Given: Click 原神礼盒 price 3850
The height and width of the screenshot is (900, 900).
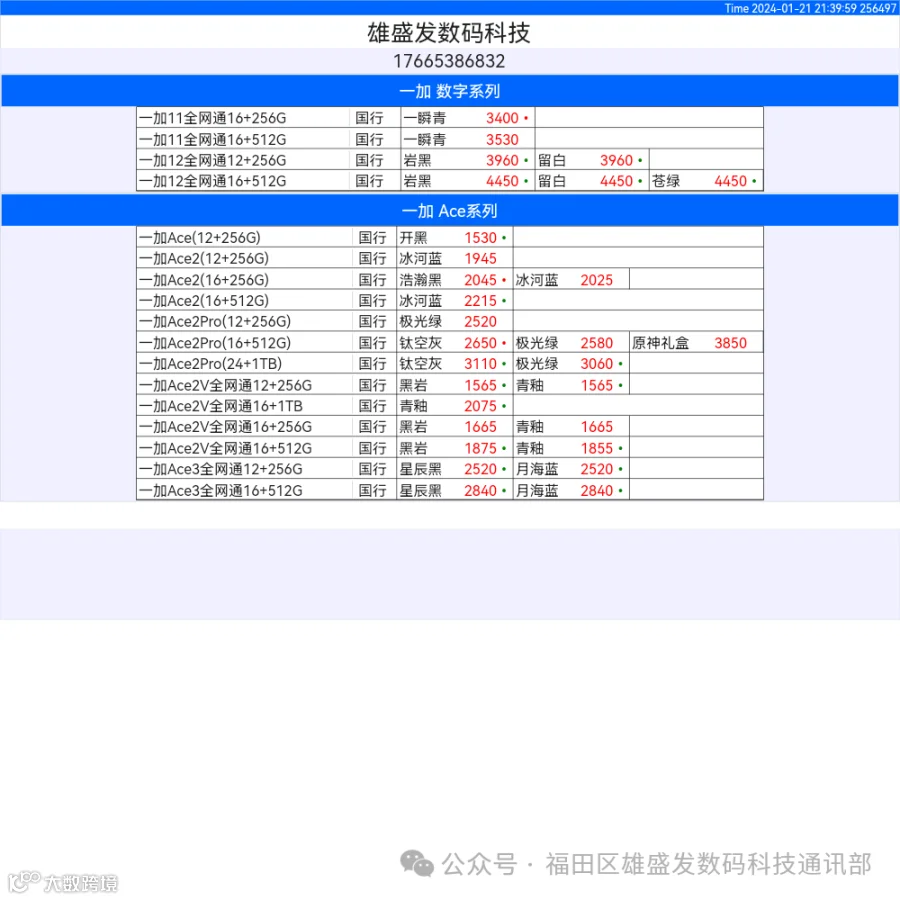Looking at the screenshot, I should [731, 343].
